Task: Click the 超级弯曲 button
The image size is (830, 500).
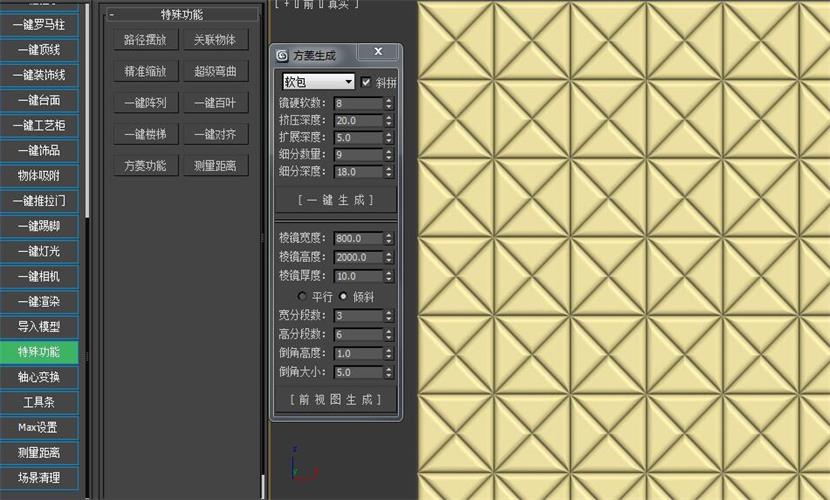Action: 215,71
